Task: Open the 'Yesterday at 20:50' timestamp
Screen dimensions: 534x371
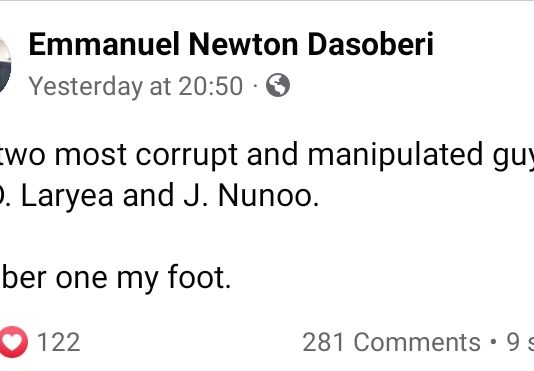Action: pyautogui.click(x=136, y=86)
